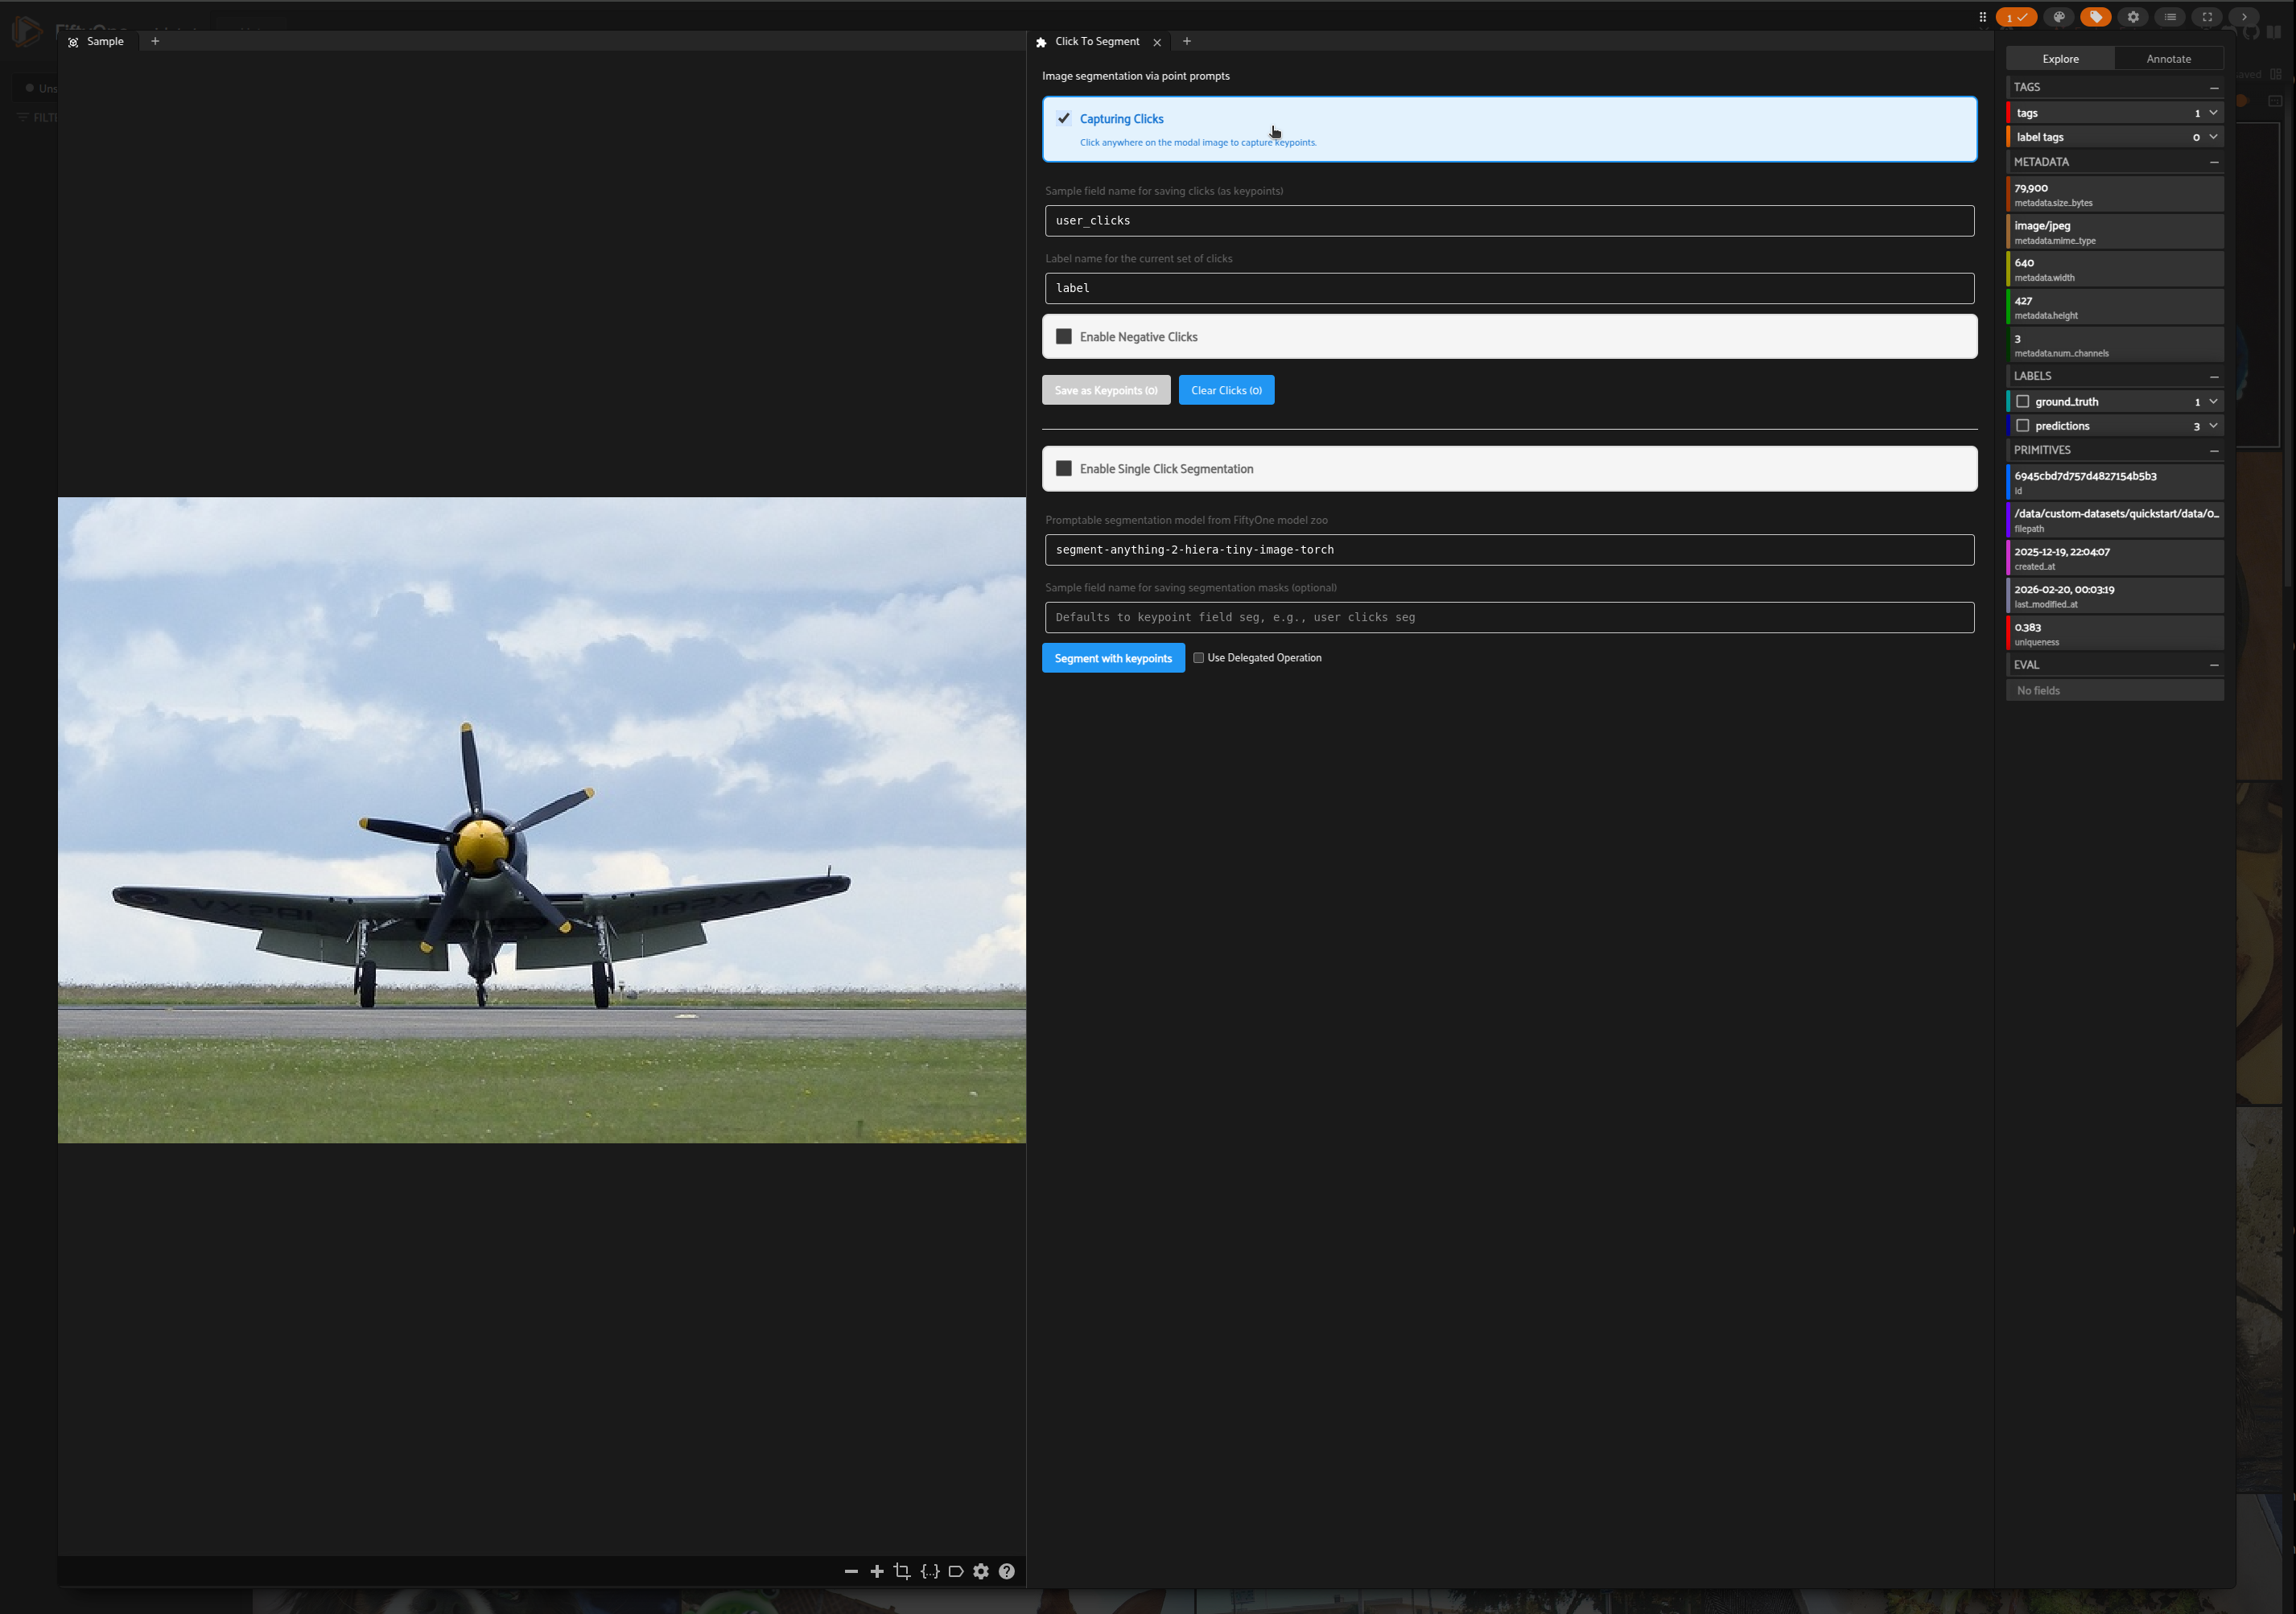Edit the user_clicks field name input
Screen dimensions: 2296x1614
(1508, 220)
